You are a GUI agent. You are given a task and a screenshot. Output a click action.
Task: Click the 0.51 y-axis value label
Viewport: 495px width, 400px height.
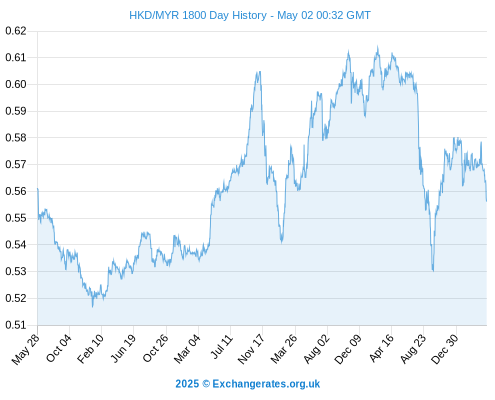point(16,325)
